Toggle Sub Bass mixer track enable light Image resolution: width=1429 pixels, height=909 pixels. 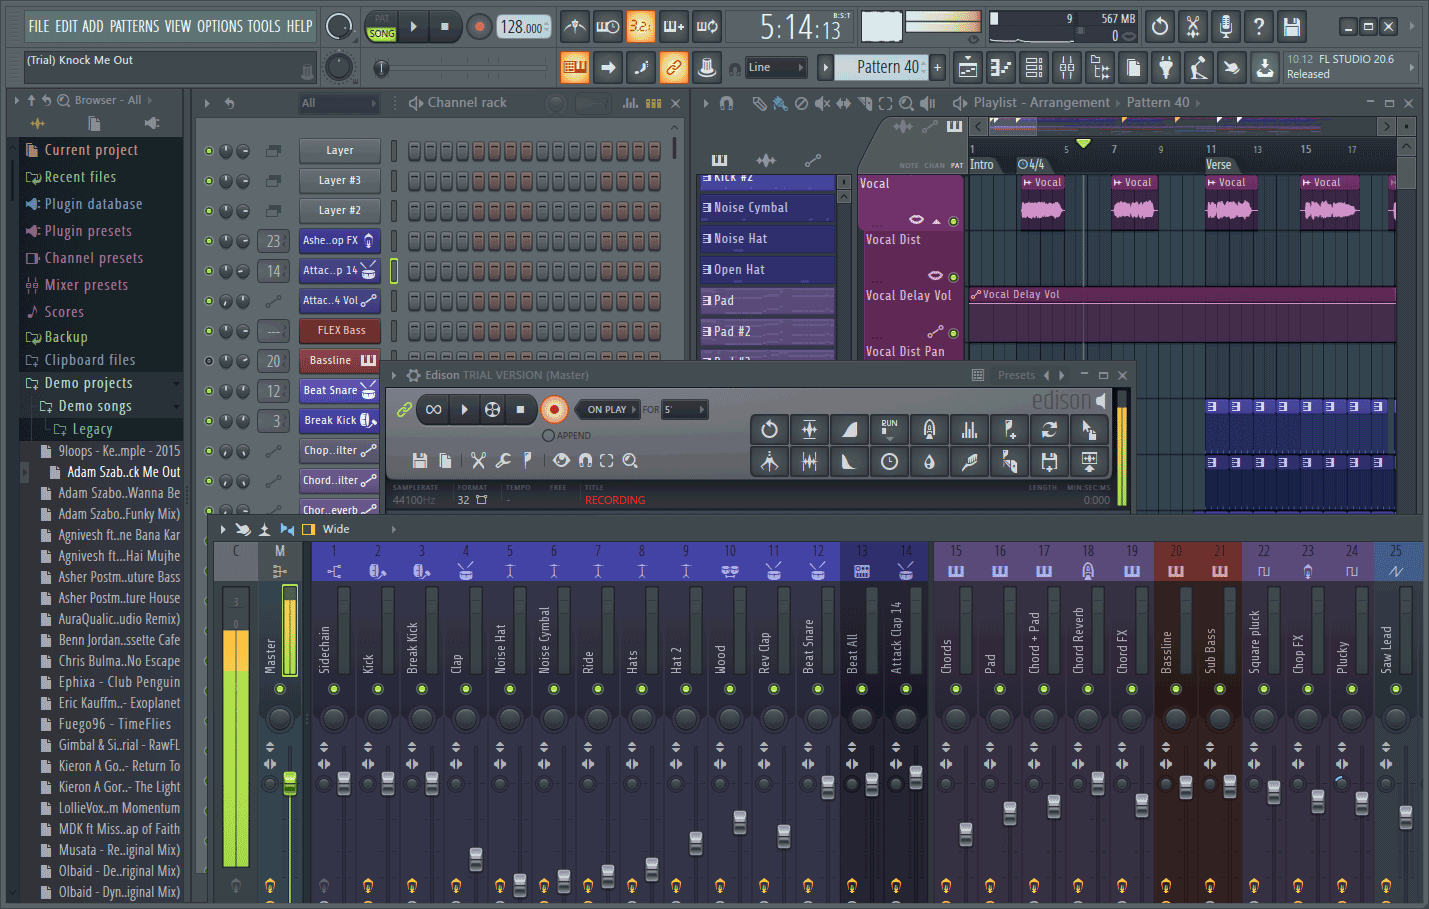click(x=1220, y=689)
